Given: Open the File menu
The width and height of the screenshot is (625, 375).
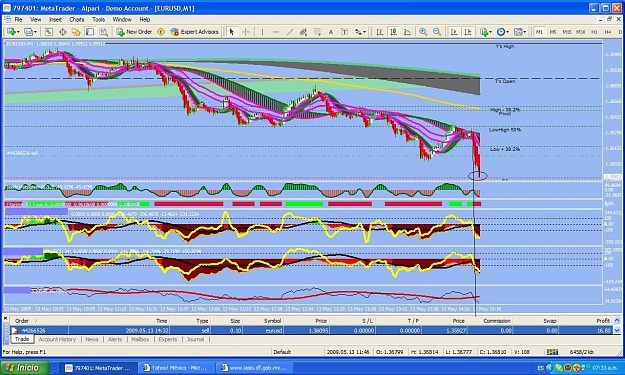Looking at the screenshot, I should click(x=18, y=20).
